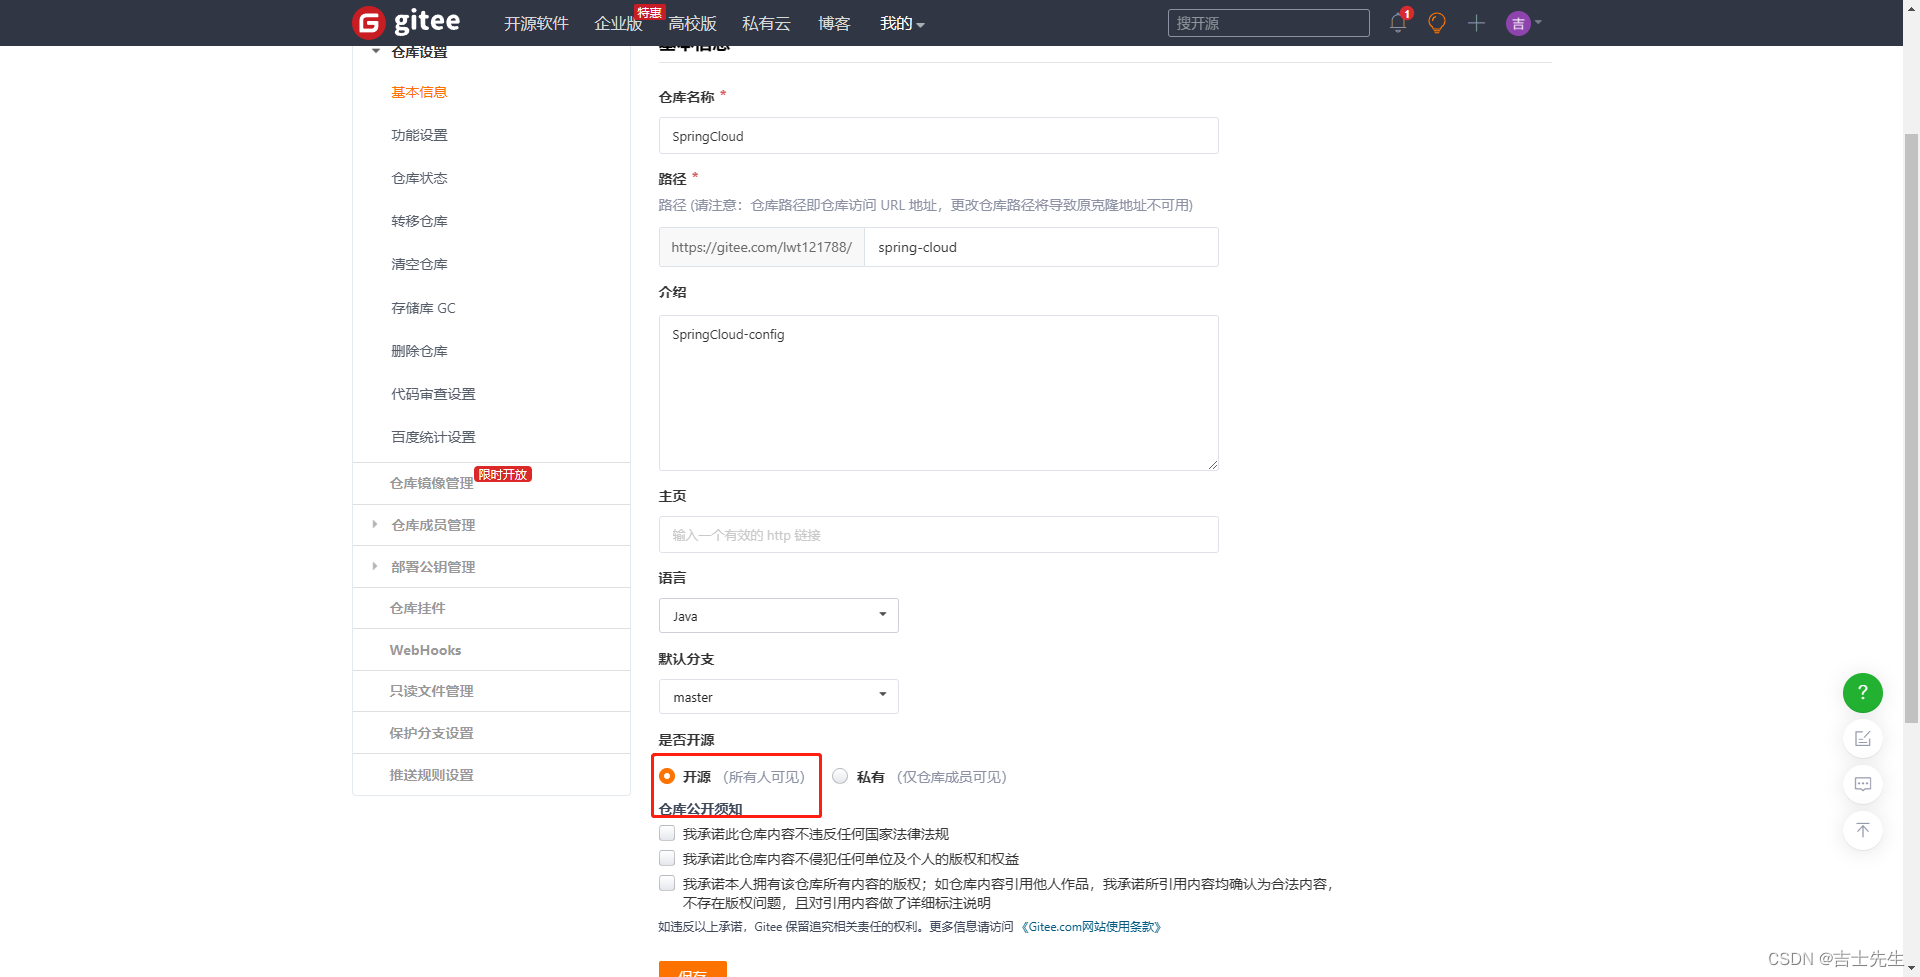Select the 私有 radio option
The width and height of the screenshot is (1920, 977).
(840, 776)
